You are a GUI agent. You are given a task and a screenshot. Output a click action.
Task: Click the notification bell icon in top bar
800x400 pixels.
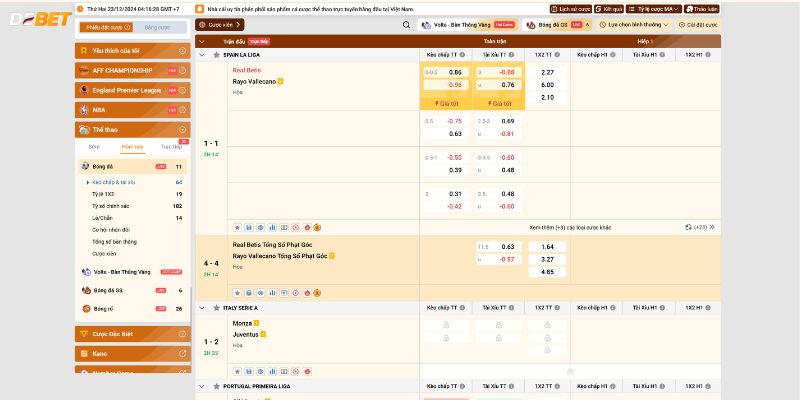tap(199, 9)
